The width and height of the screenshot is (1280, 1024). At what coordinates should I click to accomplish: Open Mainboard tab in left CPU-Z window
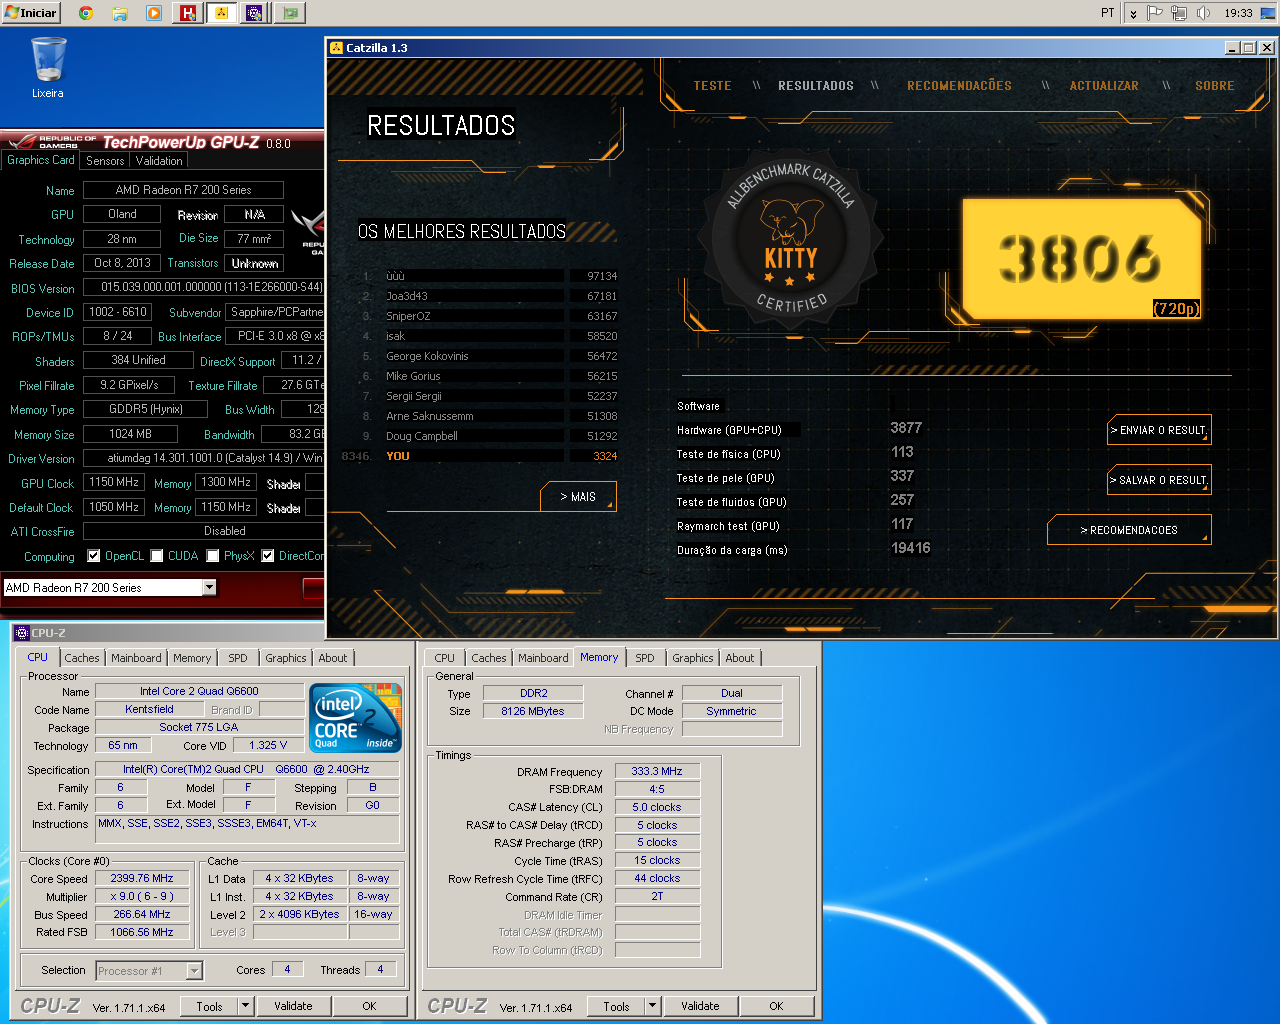point(136,658)
